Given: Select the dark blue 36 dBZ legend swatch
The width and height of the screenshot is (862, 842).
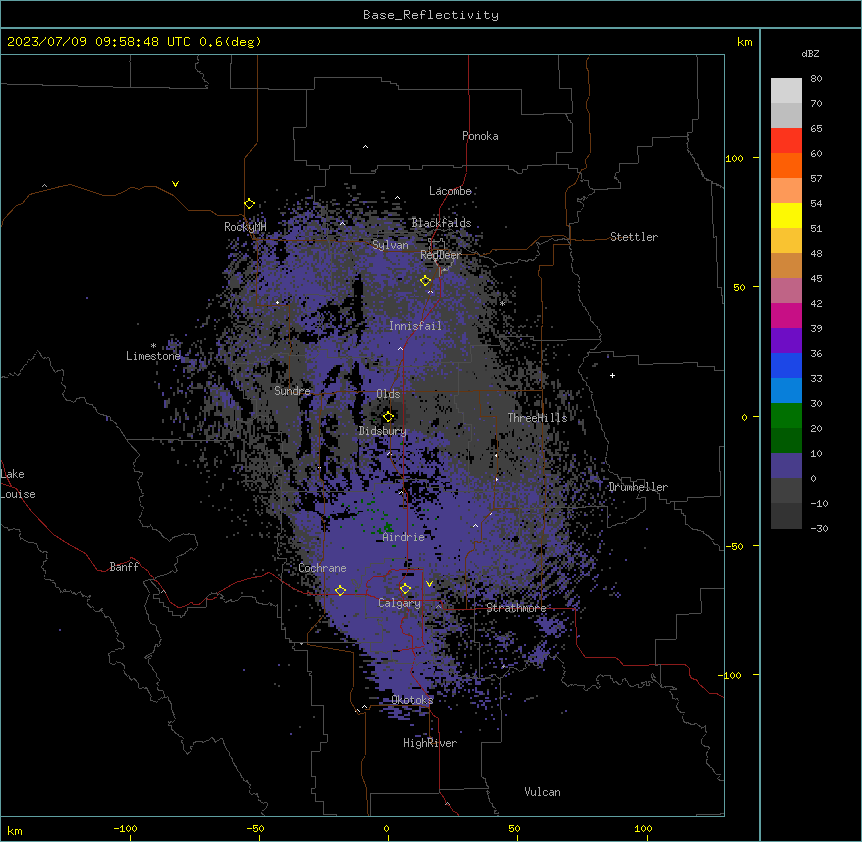Looking at the screenshot, I should tap(786, 365).
